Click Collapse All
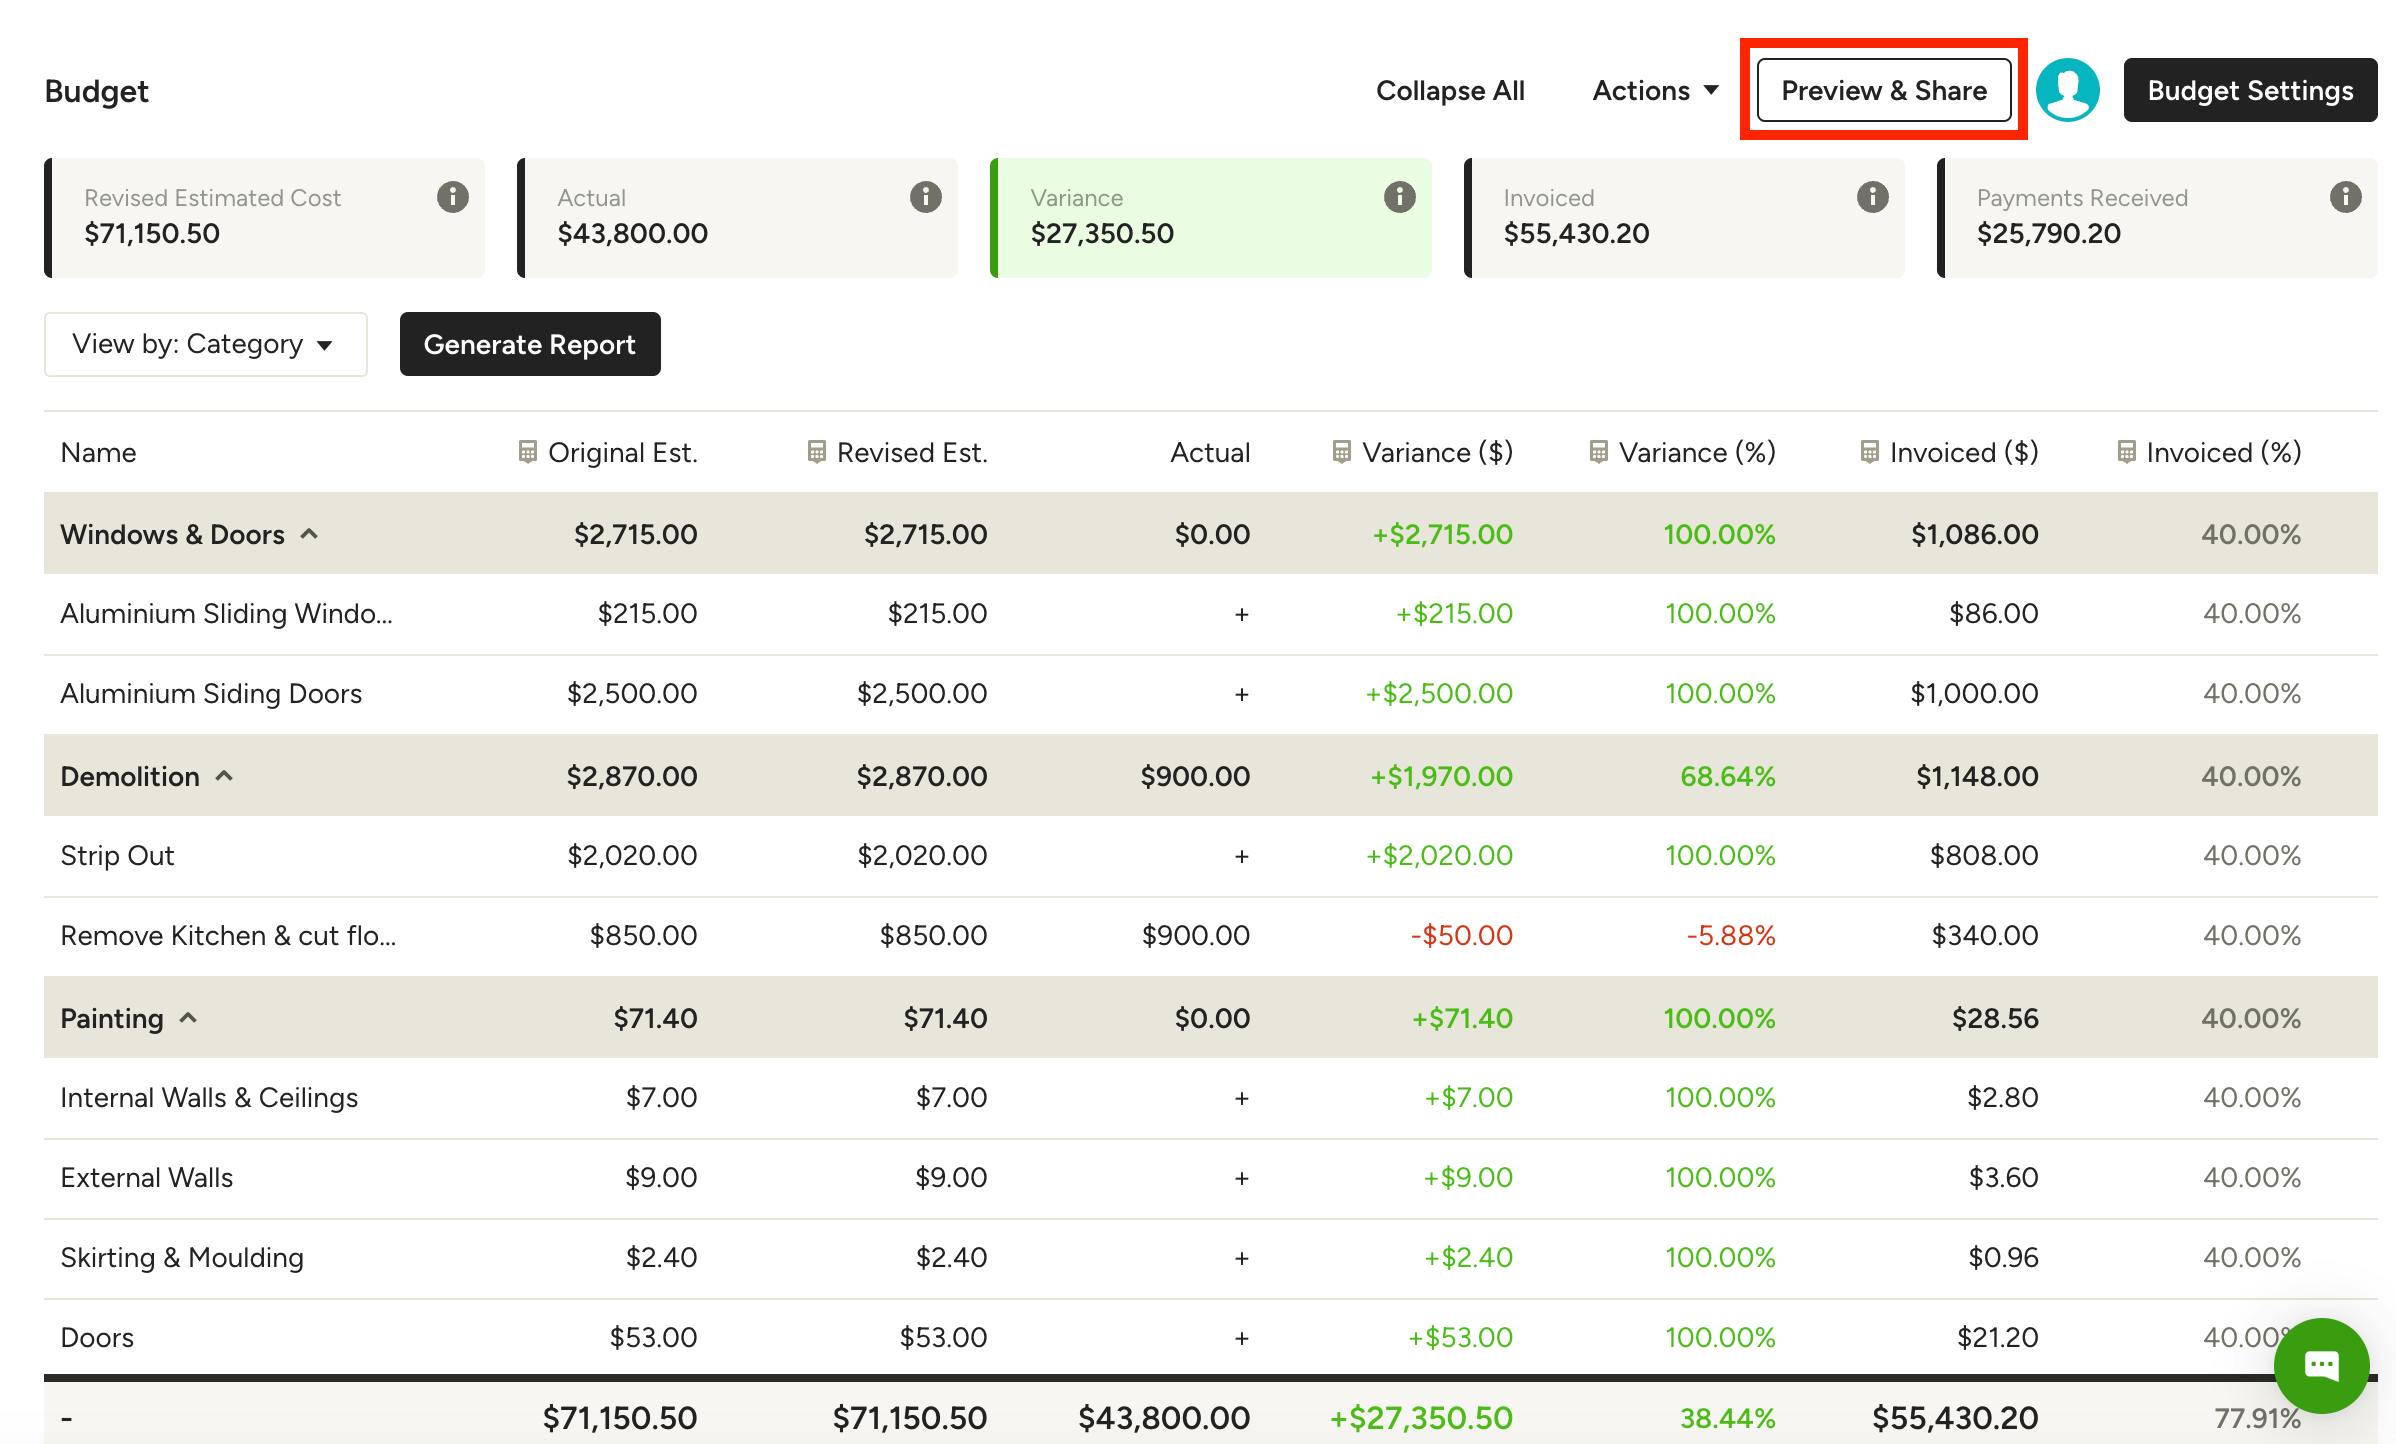 [1450, 90]
